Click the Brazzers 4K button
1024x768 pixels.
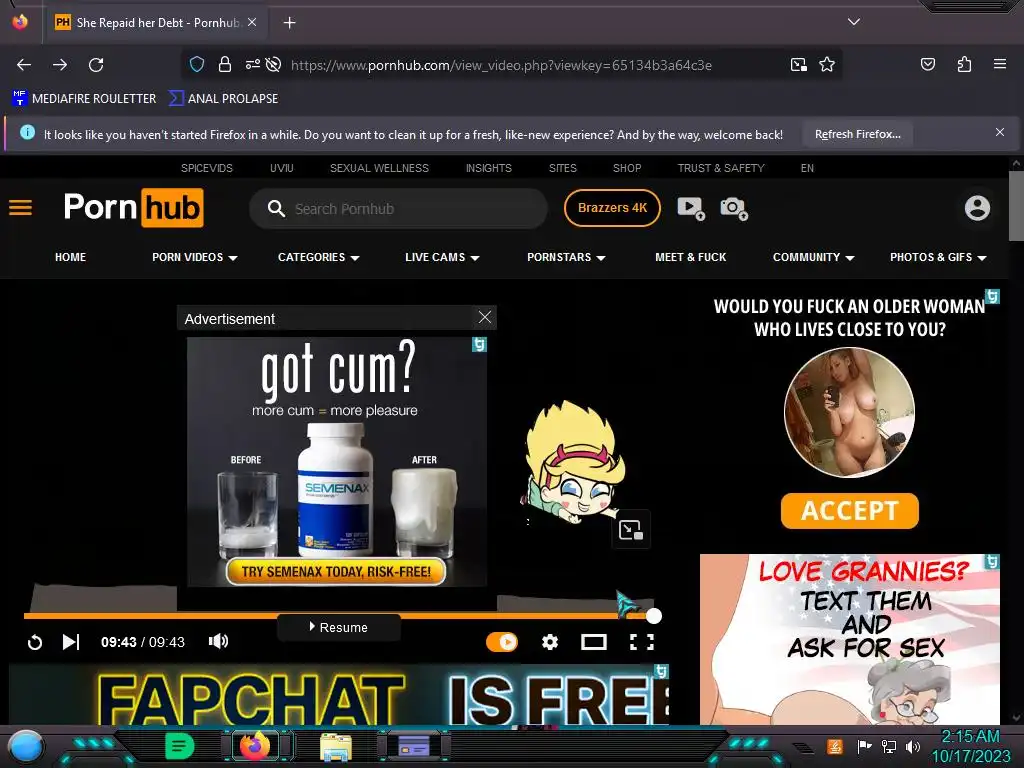click(x=612, y=208)
